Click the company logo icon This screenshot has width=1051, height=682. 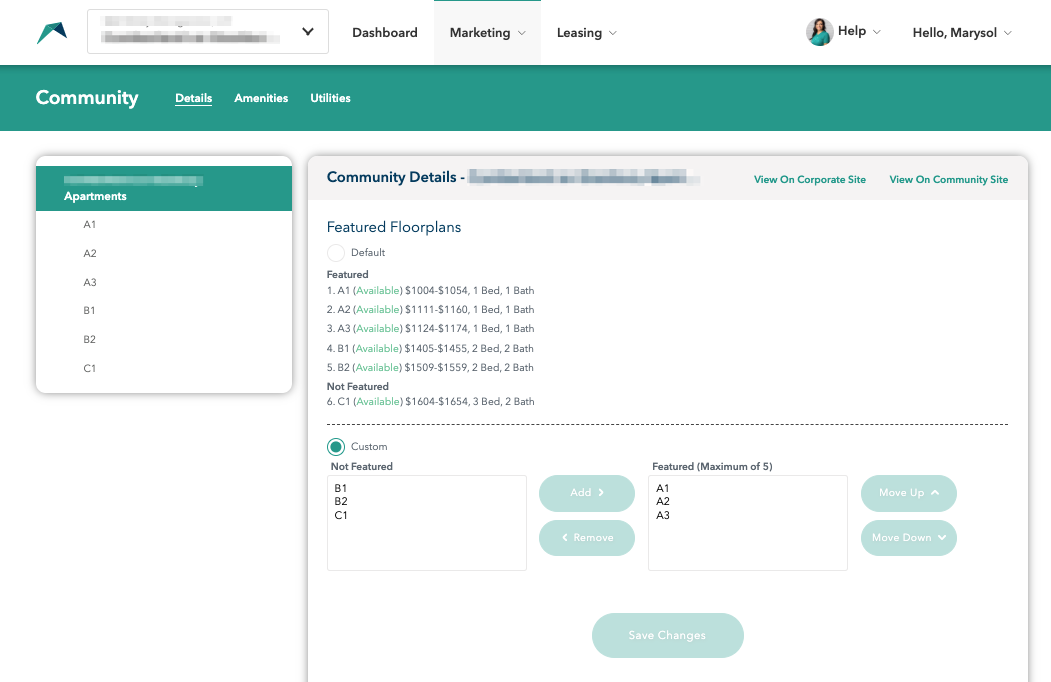[52, 33]
